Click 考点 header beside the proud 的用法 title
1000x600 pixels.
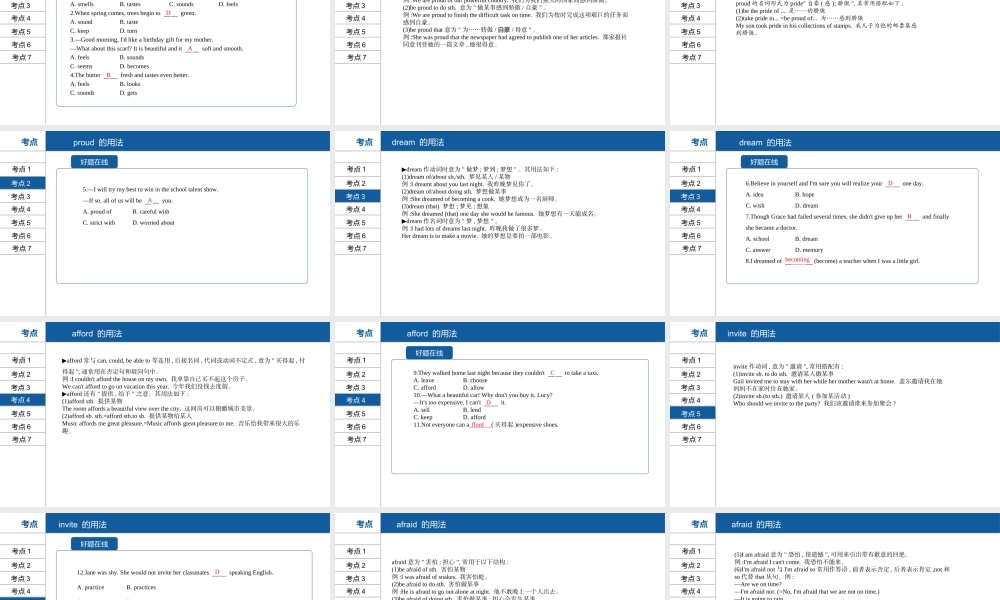point(29,142)
